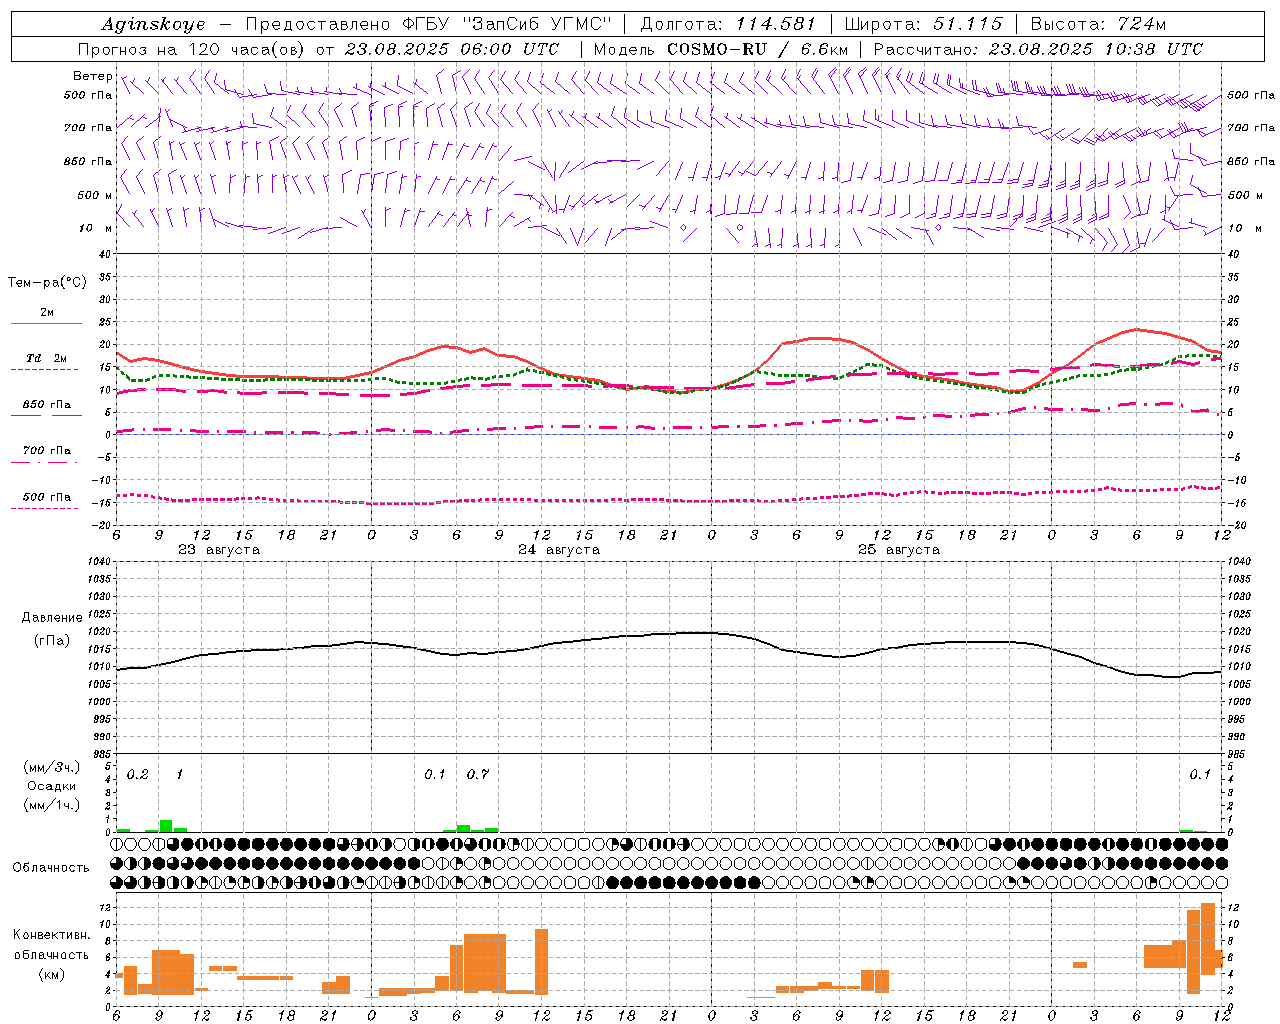Click the latitude value Широта: 51.115
Image resolution: width=1280 pixels, height=1024 pixels.
point(925,24)
